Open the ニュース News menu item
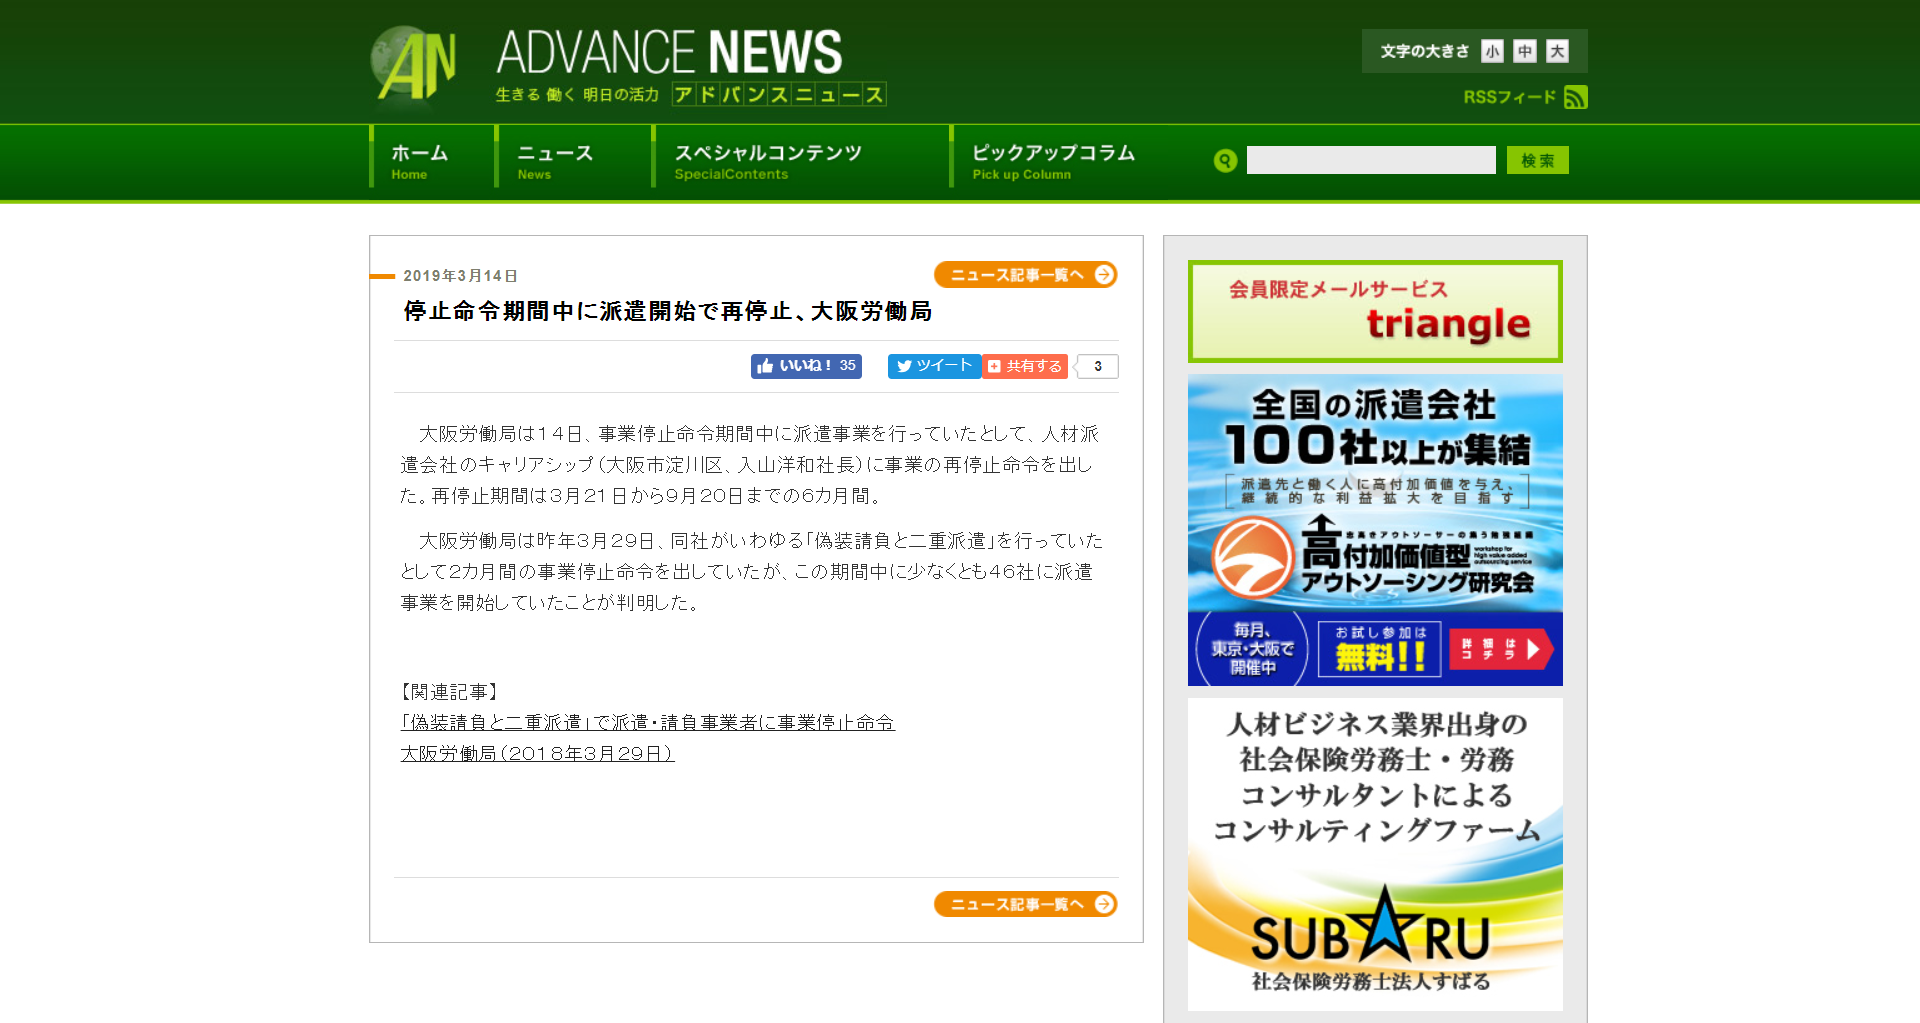Screen dimensions: 1920x1023 pos(555,160)
